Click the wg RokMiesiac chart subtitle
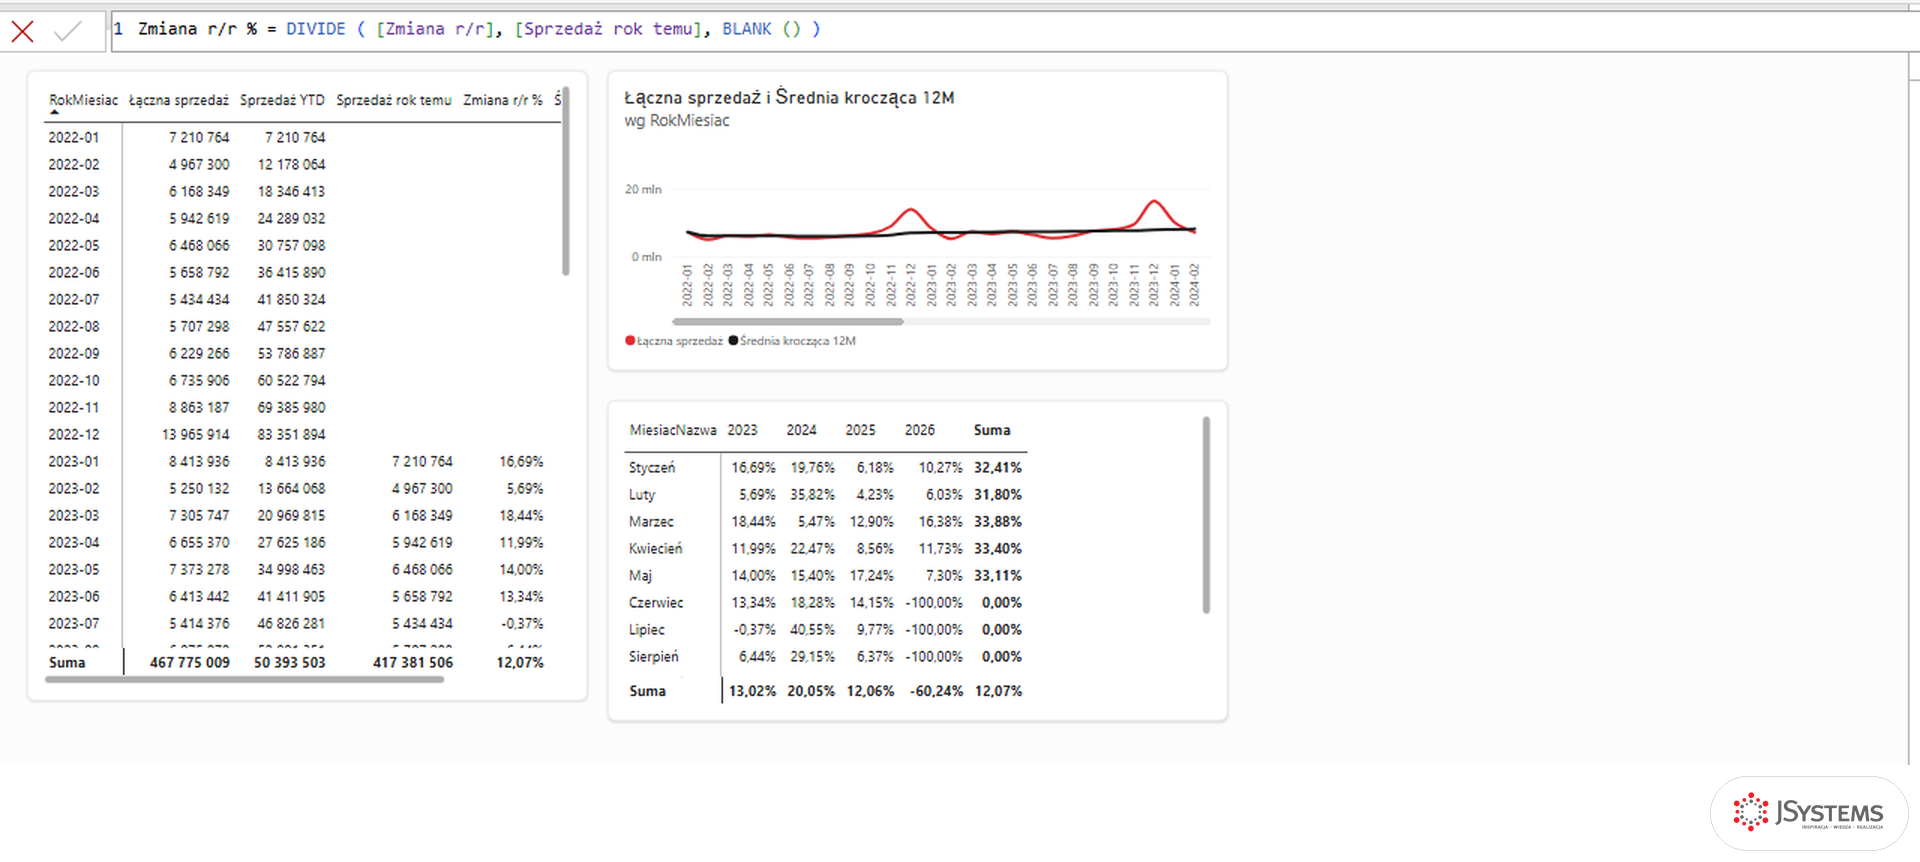The height and width of the screenshot is (862, 1920). pyautogui.click(x=677, y=121)
